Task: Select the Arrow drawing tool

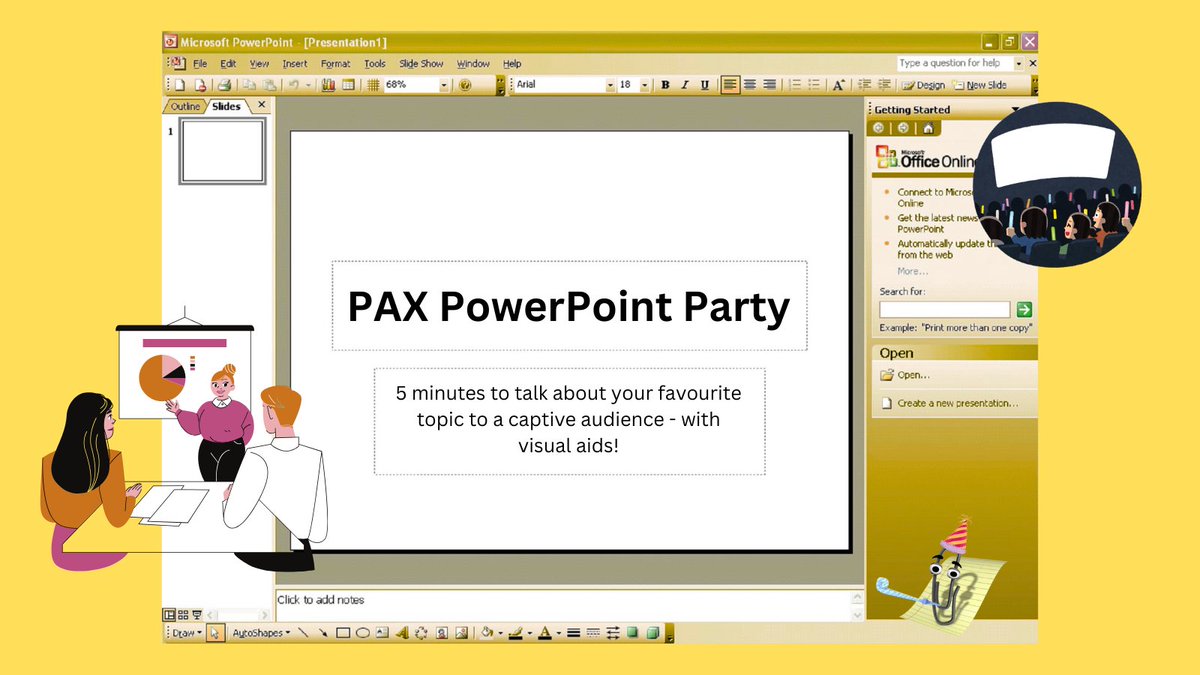Action: [323, 633]
